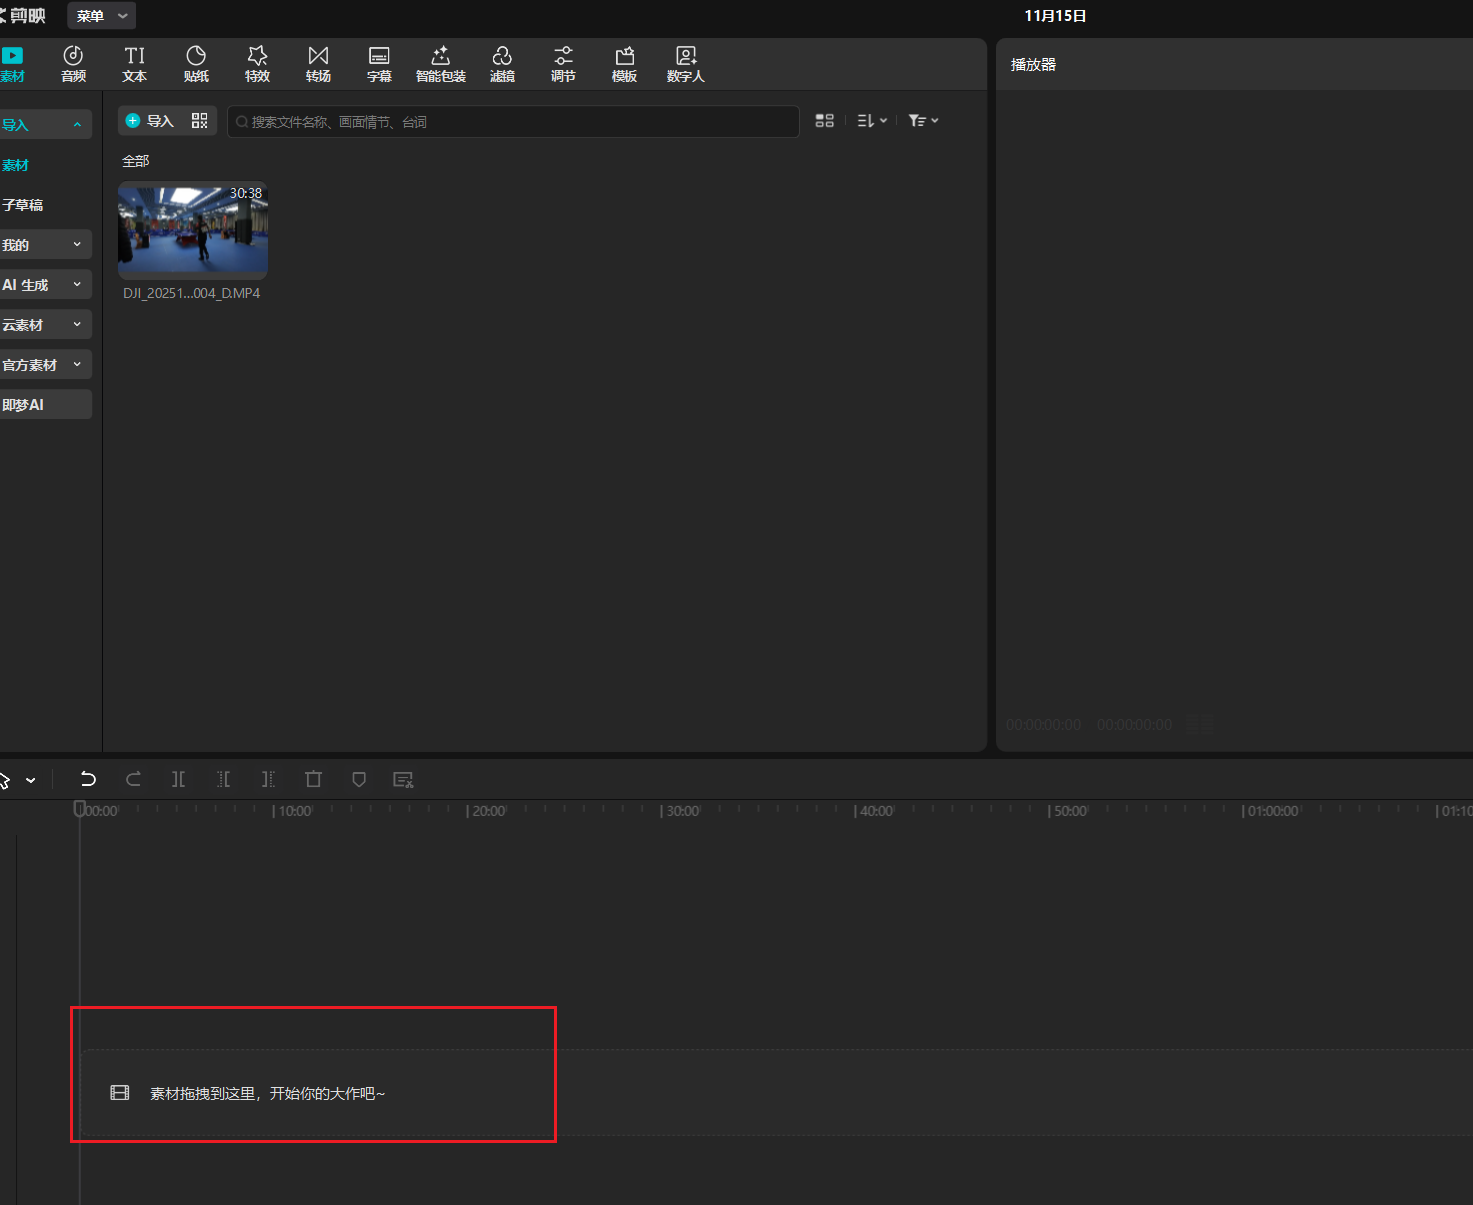This screenshot has width=1473, height=1205.
Task: Click the delete trash icon in timeline toolbar
Action: [x=313, y=779]
